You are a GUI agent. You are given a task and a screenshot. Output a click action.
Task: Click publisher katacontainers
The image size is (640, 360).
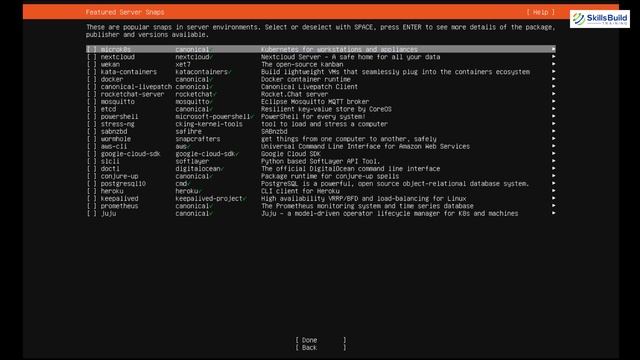pyautogui.click(x=202, y=72)
